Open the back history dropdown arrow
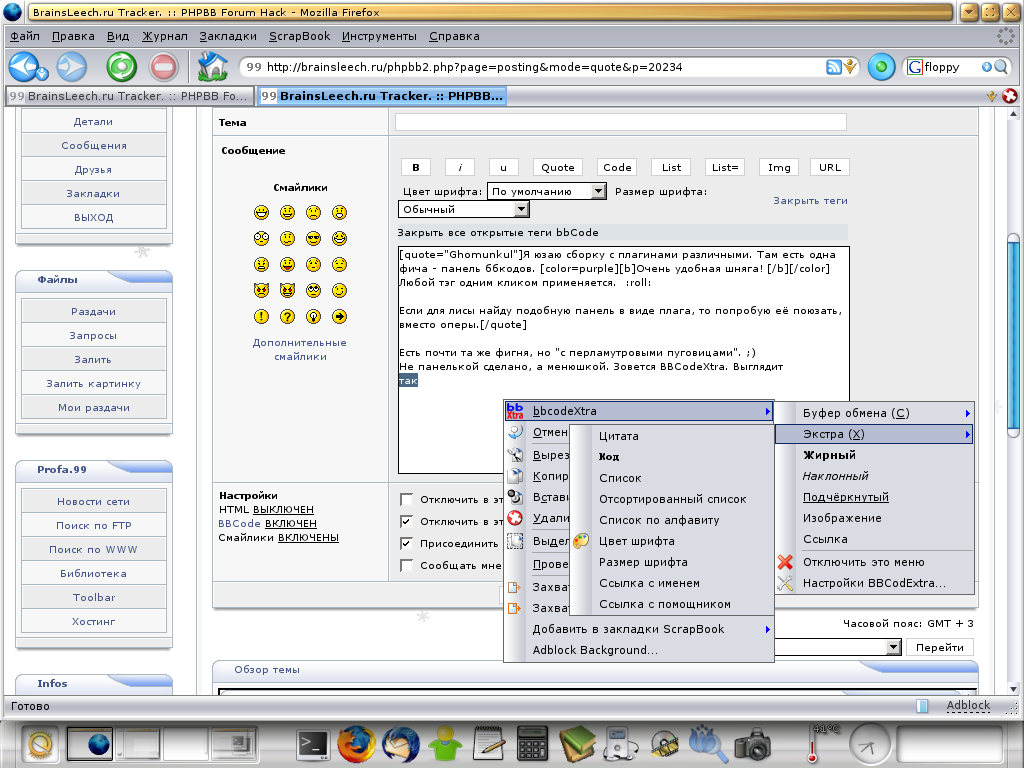 (x=42, y=73)
